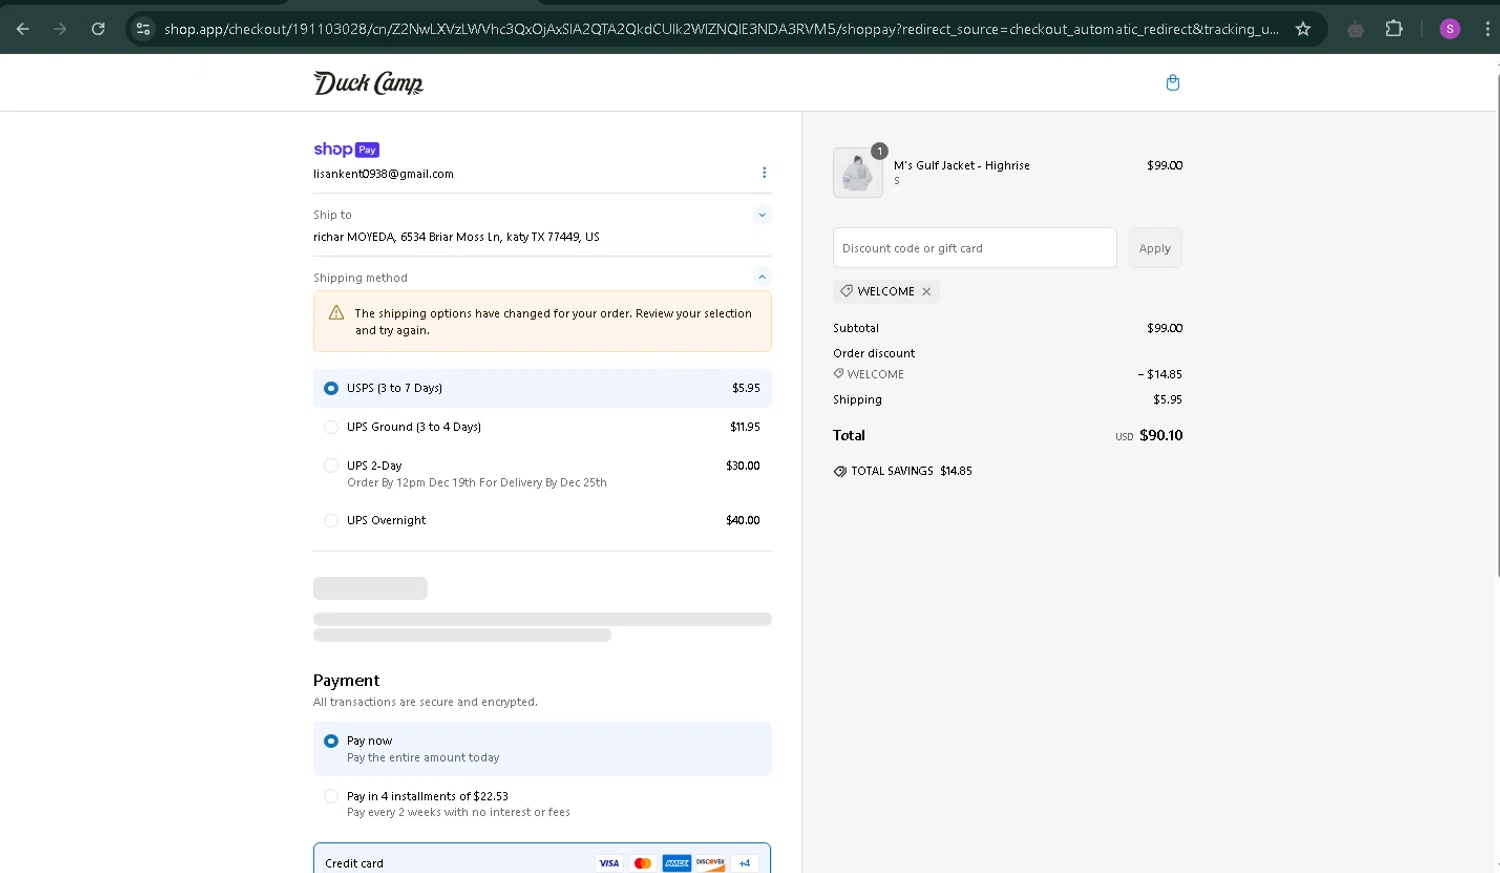Click the Shipping $5.95 summary value

(x=1167, y=400)
